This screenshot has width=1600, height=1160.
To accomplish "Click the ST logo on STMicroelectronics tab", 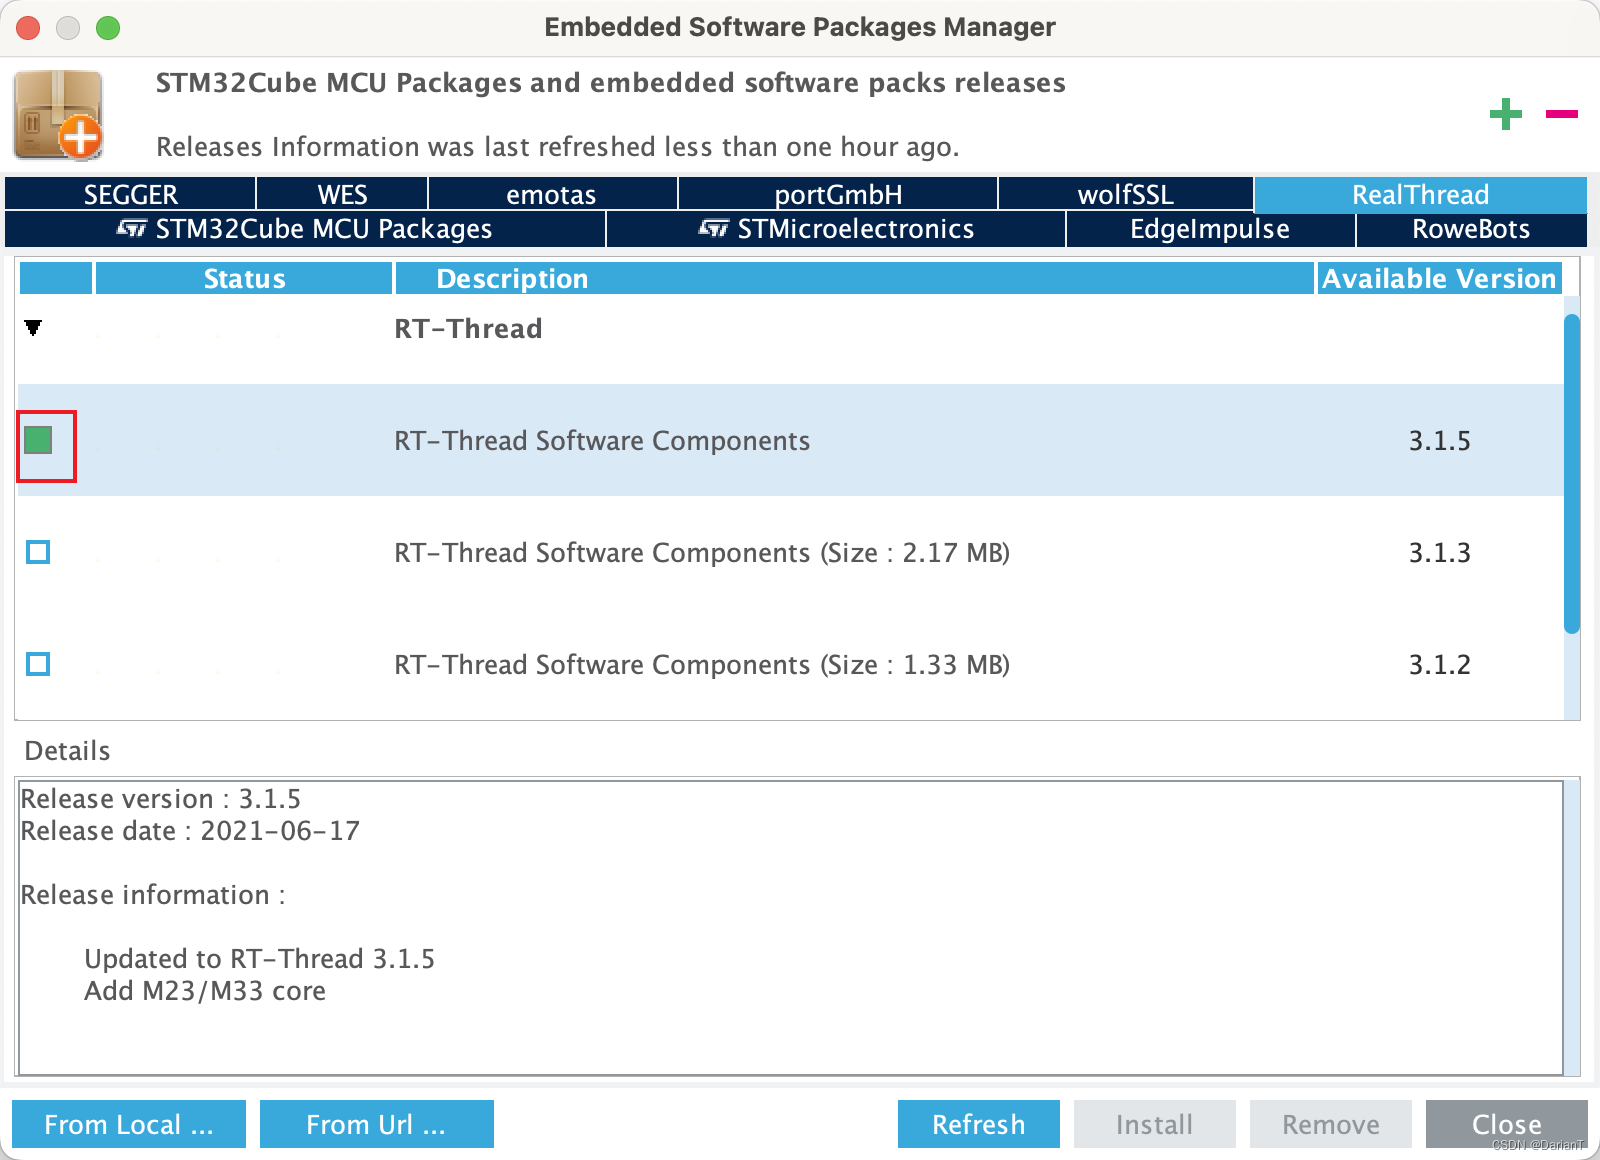I will (716, 229).
